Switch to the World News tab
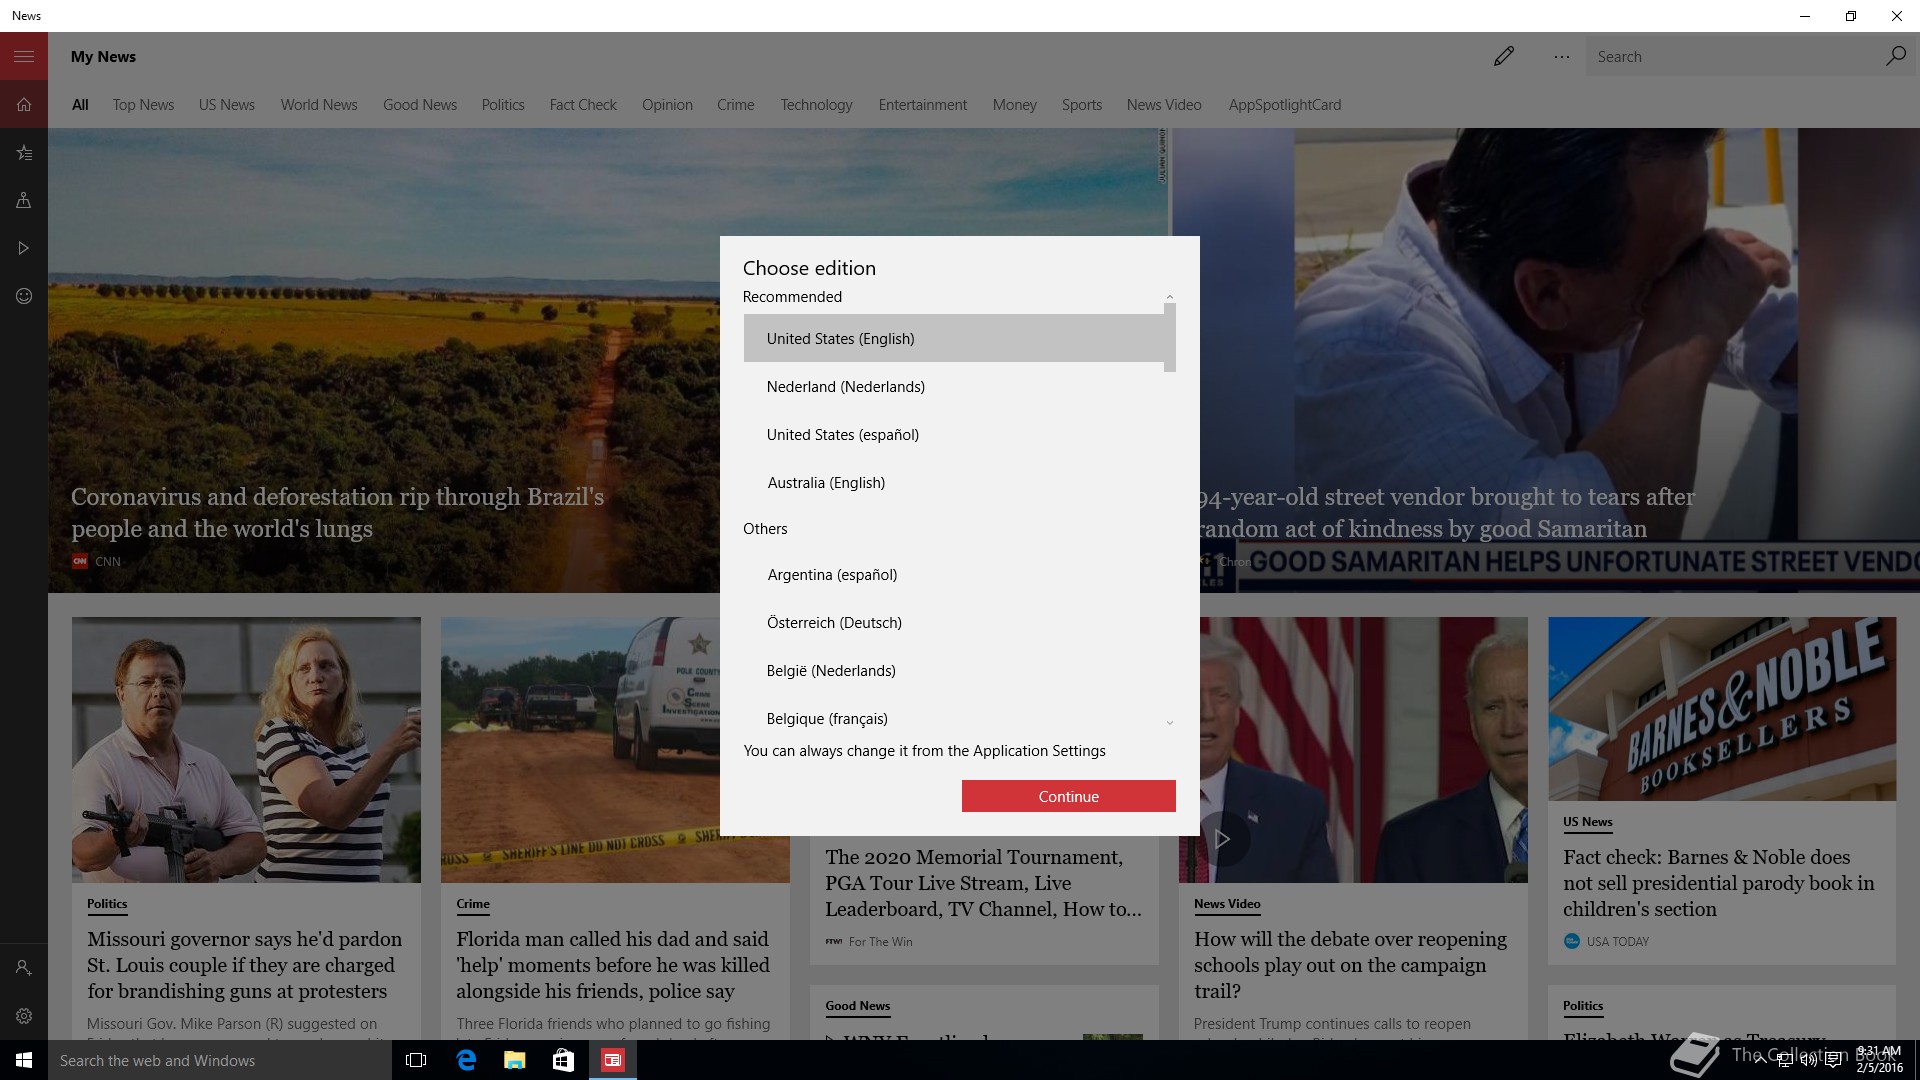This screenshot has height=1080, width=1920. (319, 104)
